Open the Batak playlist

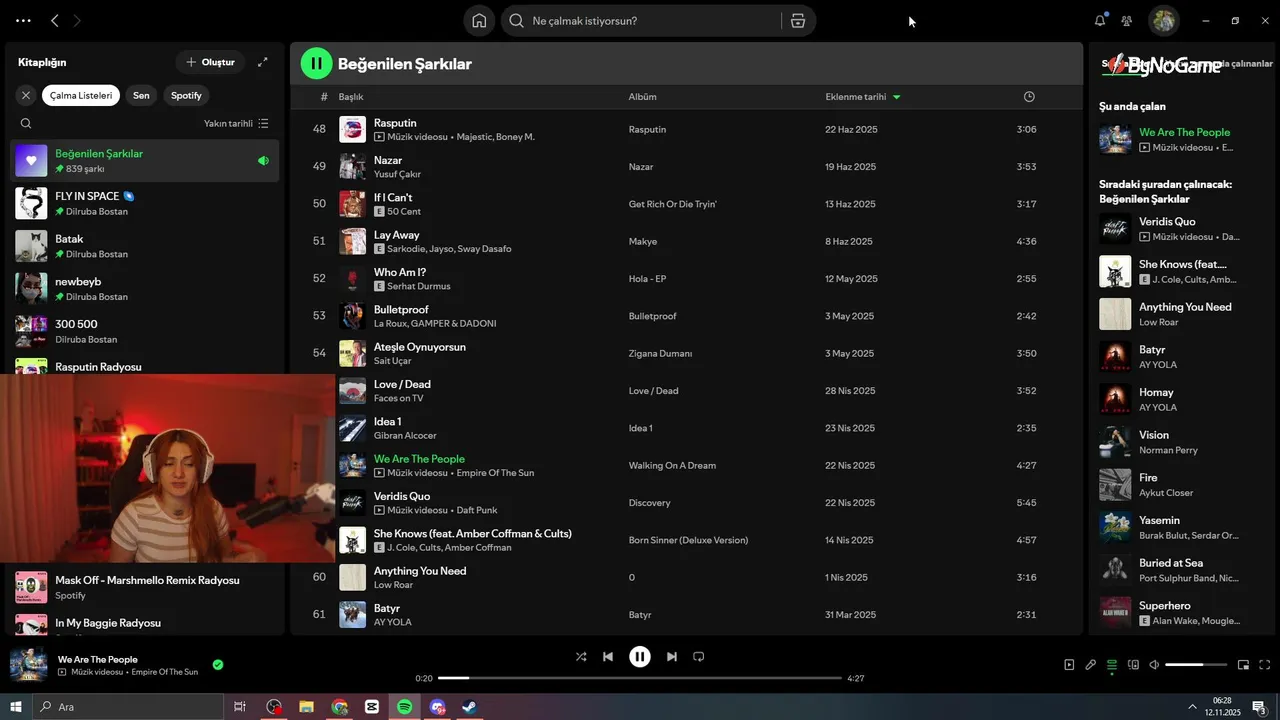click(x=145, y=246)
